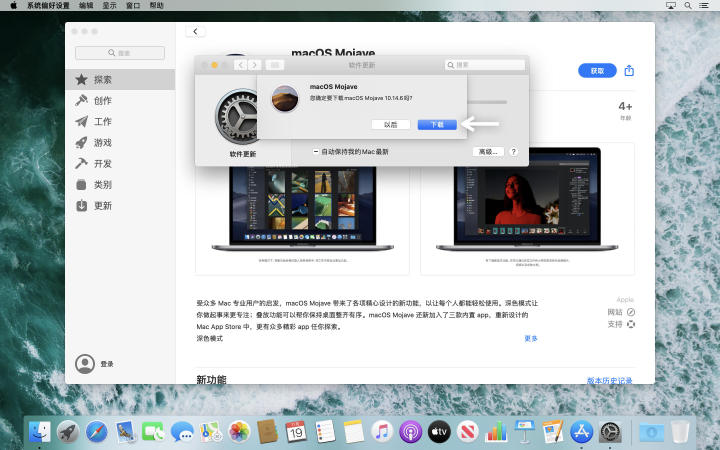Viewport: 720px width, 450px height.
Task: Click the search field in Software Update window
Action: pos(484,65)
